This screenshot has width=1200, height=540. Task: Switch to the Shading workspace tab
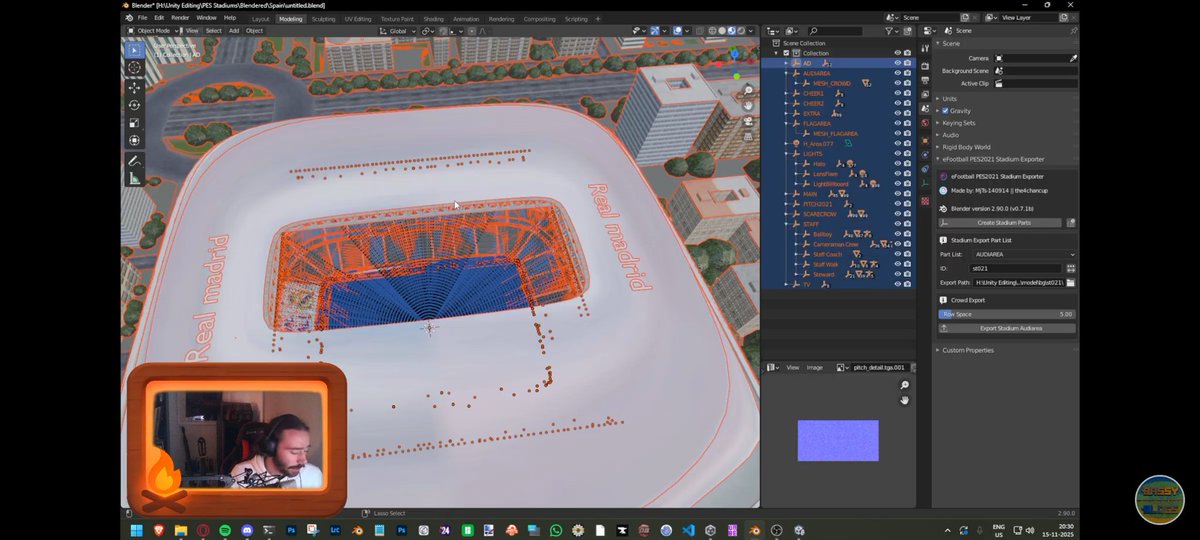coord(433,18)
